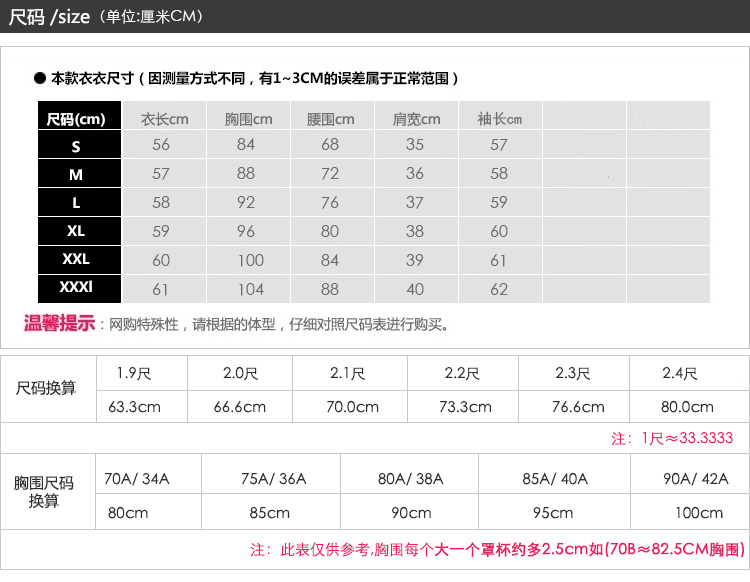The height and width of the screenshot is (582, 750).
Task: Click waist value 80 in XL row
Action: [x=330, y=231]
